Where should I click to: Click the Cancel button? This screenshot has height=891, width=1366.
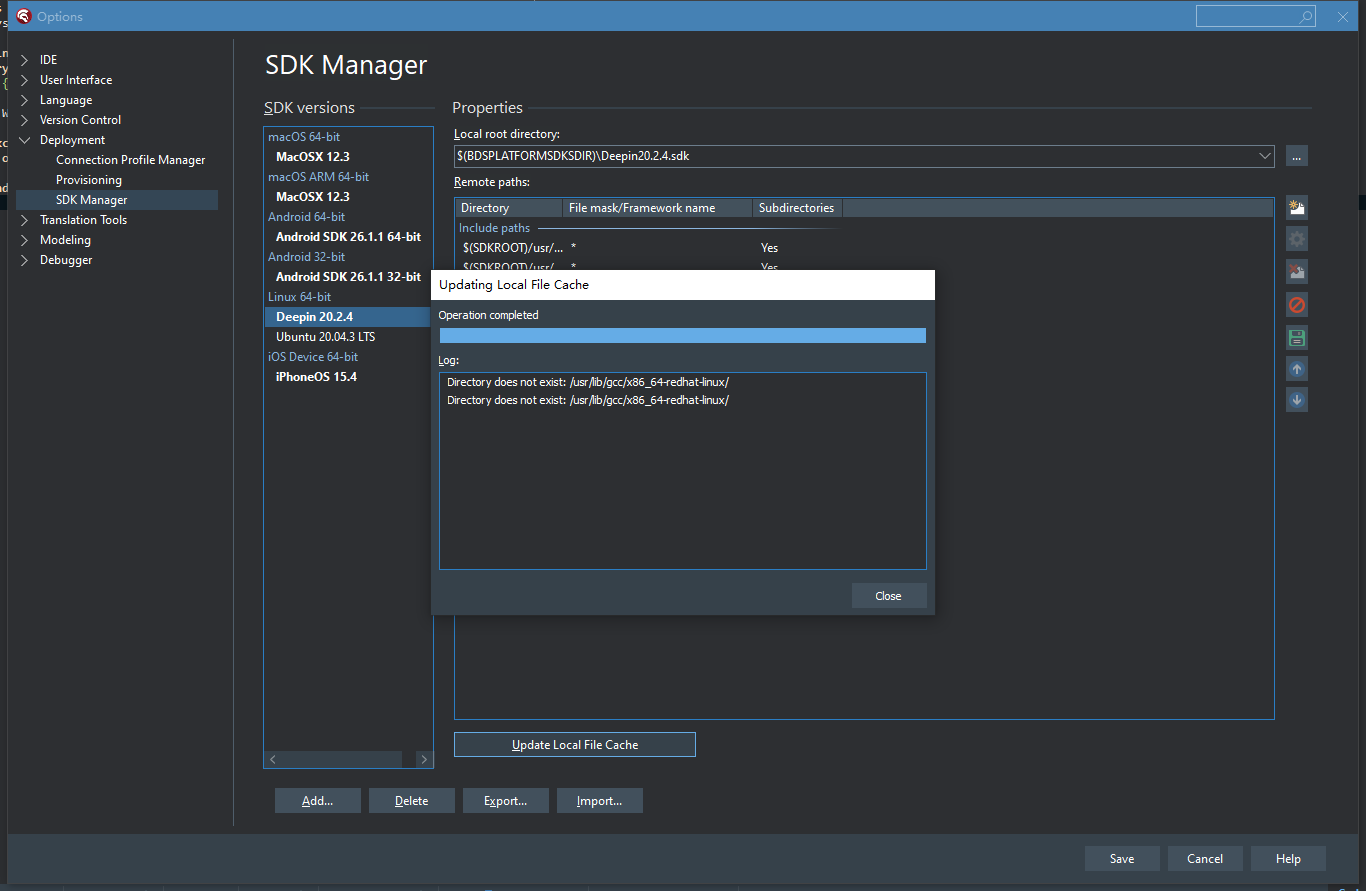click(x=1205, y=859)
